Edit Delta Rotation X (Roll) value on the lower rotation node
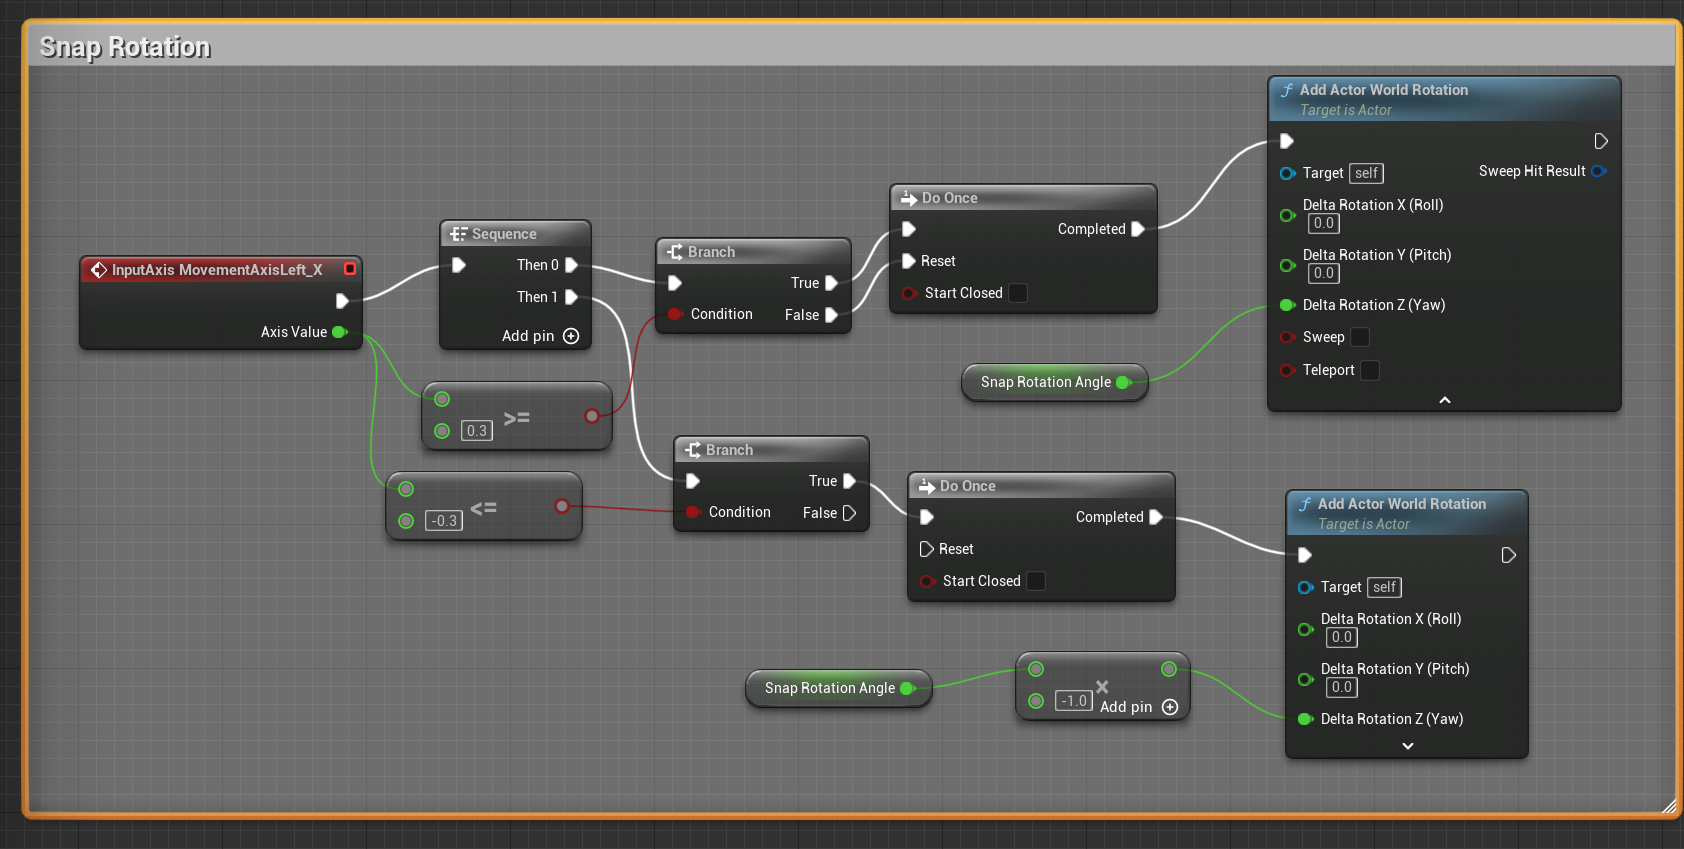Viewport: 1684px width, 849px height. [1342, 637]
